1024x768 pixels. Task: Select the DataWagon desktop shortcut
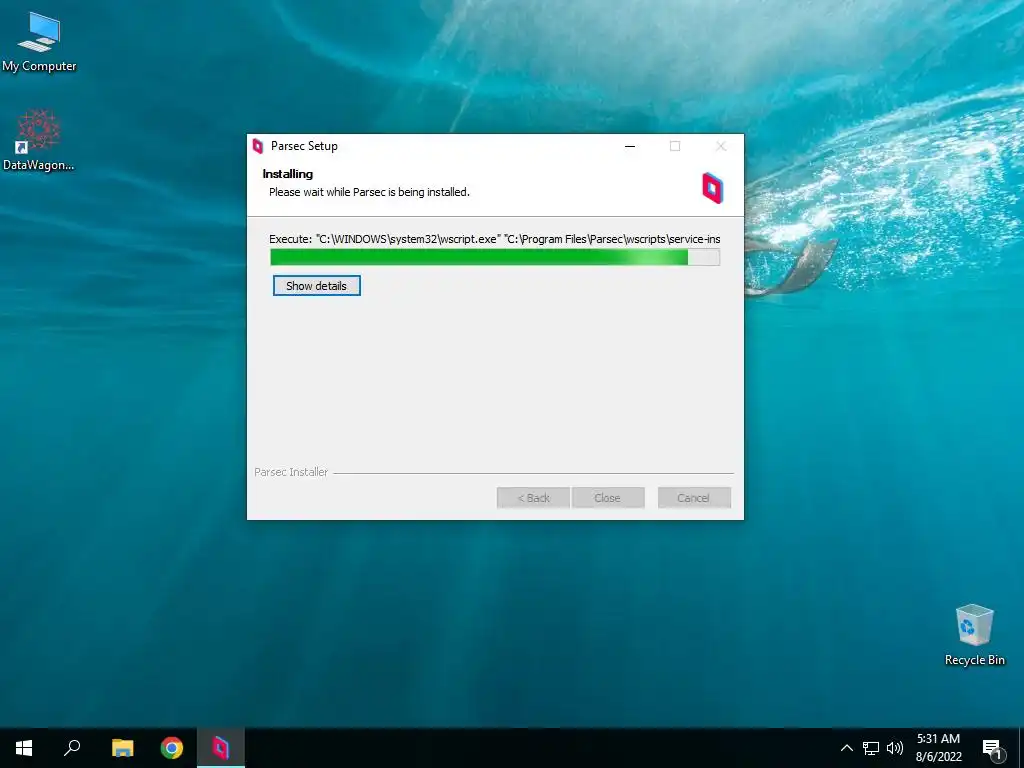coord(39,140)
